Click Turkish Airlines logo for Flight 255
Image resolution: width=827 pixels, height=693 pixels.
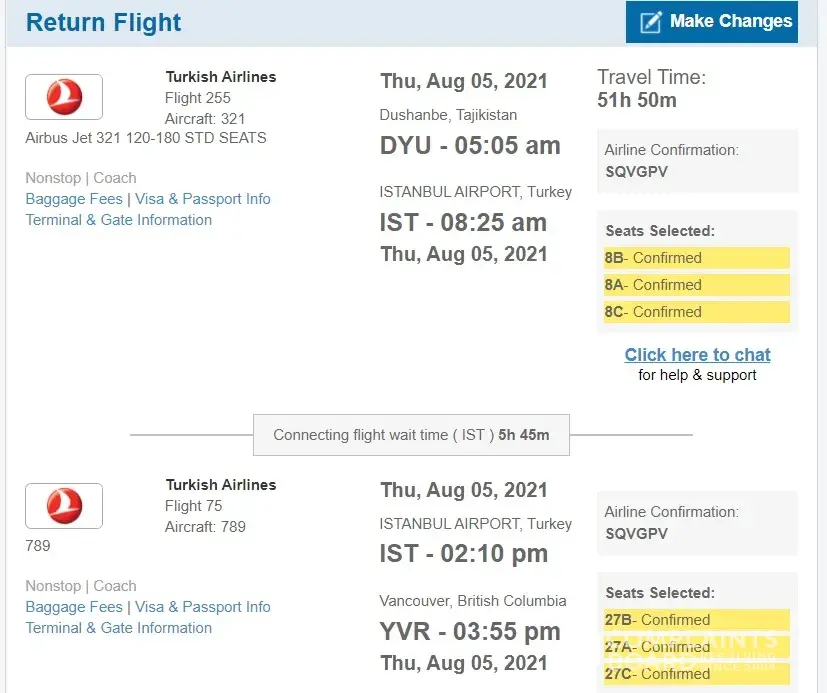point(64,97)
